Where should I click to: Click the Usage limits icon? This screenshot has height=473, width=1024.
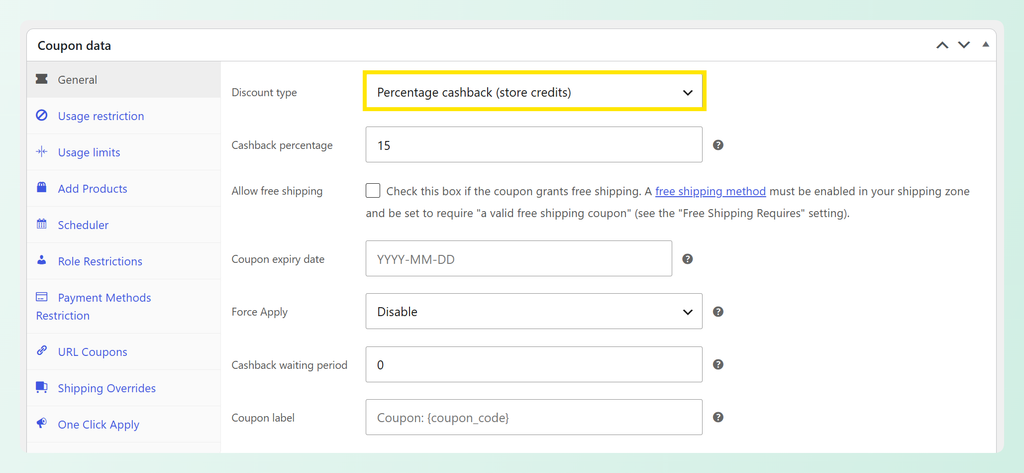(42, 152)
